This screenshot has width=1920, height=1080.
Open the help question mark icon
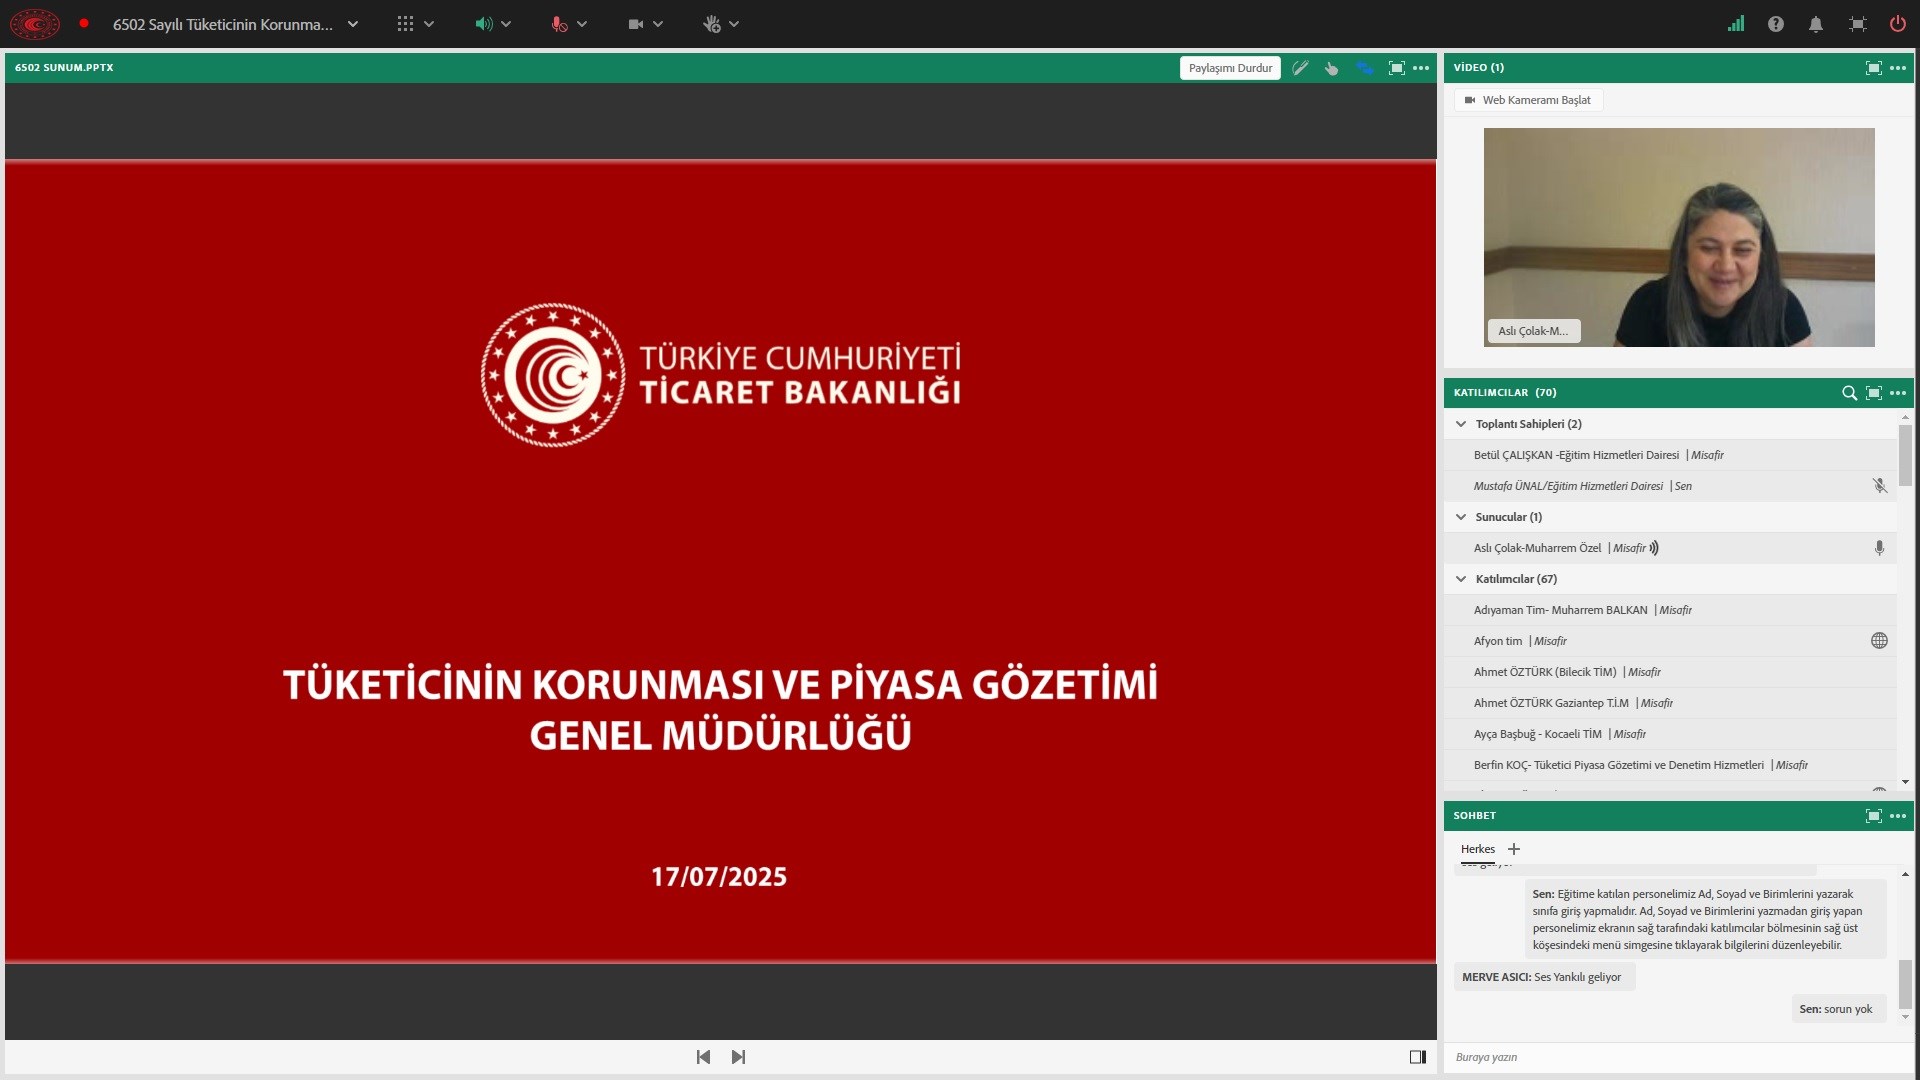[x=1776, y=24]
